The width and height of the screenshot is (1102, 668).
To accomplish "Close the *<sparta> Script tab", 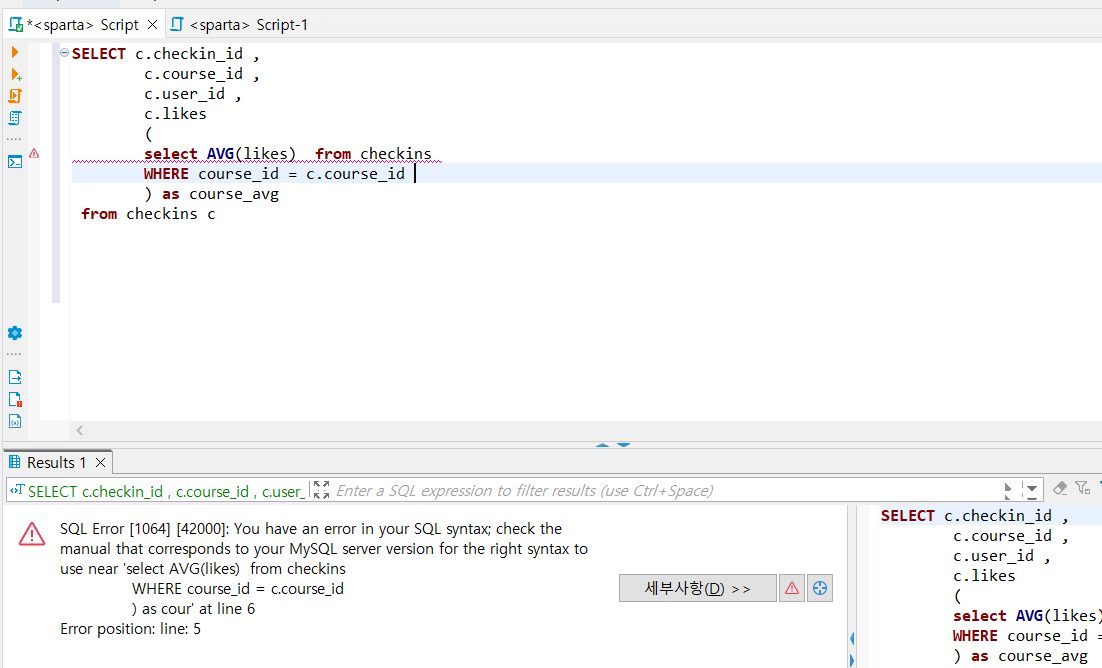I will (153, 25).
